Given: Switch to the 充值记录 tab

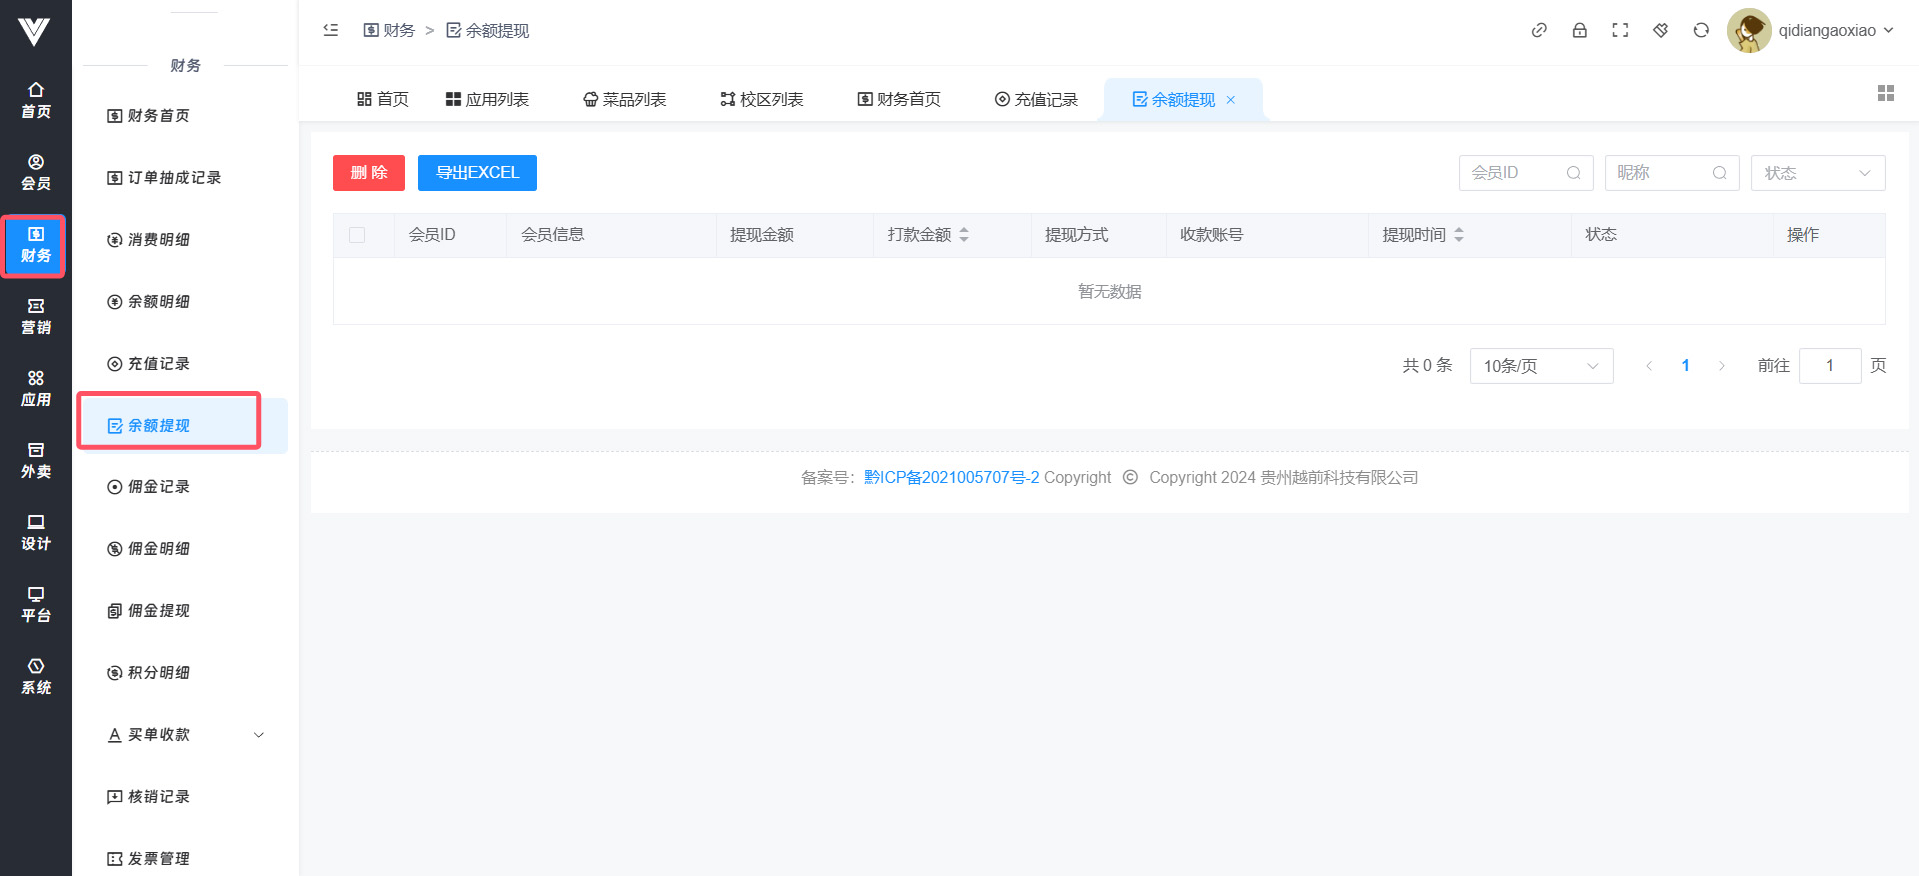Looking at the screenshot, I should [1036, 100].
